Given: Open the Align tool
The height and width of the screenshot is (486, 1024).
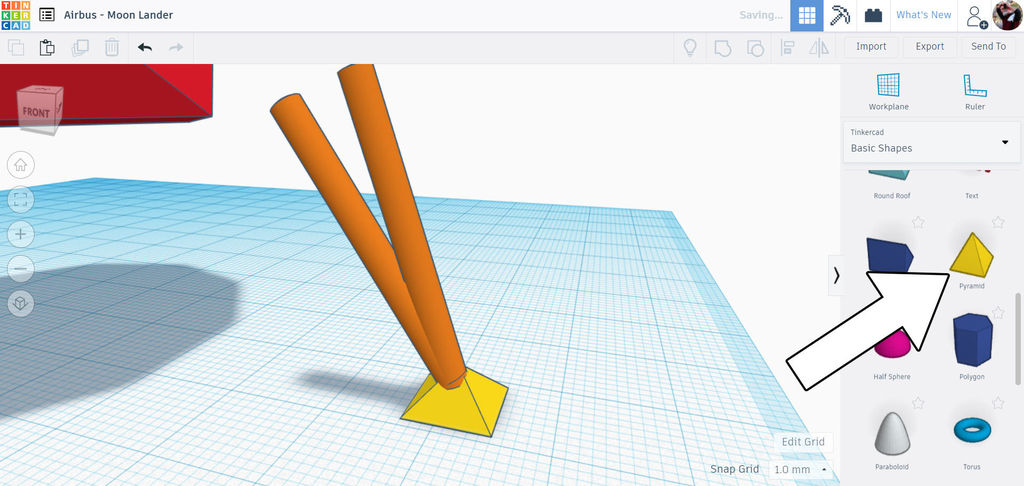Looking at the screenshot, I should click(x=787, y=47).
